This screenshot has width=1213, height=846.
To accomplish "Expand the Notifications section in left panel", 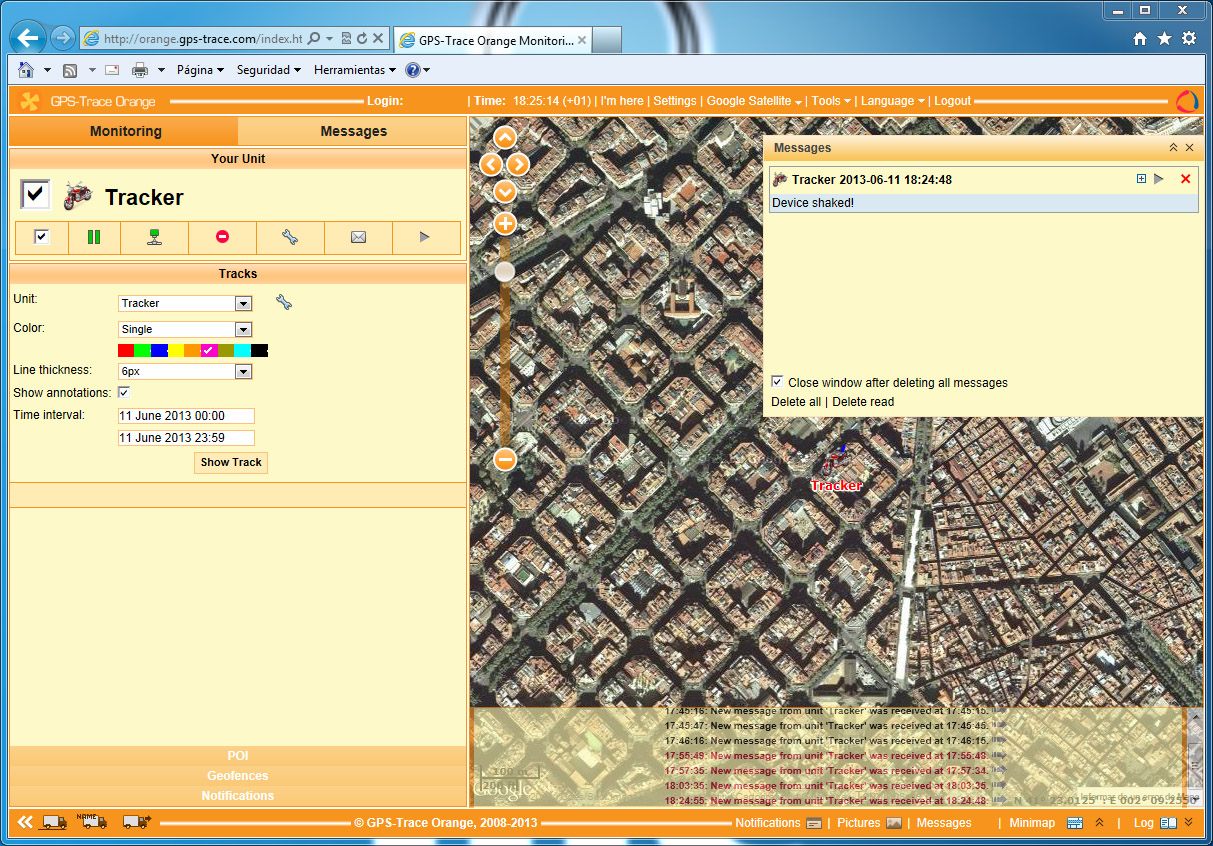I will [238, 796].
